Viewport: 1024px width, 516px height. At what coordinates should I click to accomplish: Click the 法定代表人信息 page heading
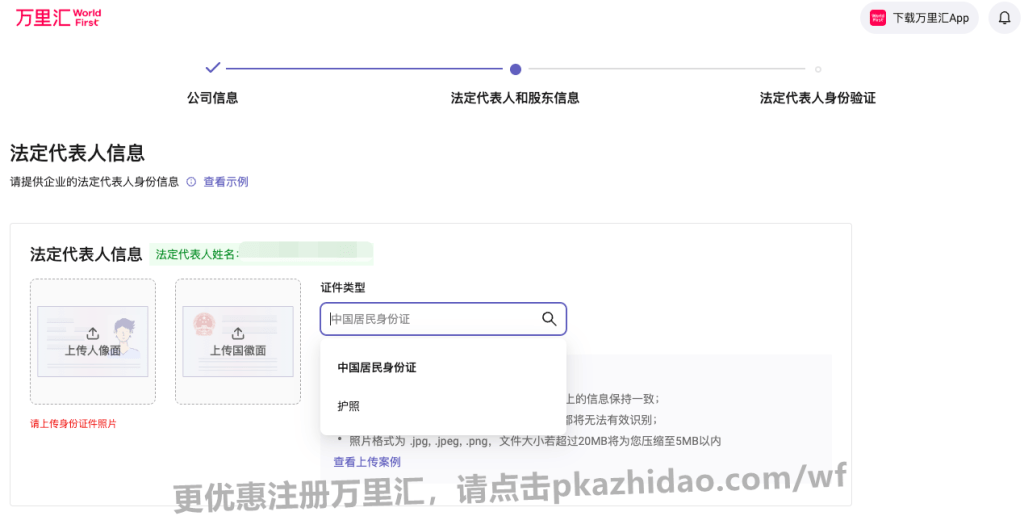(77, 153)
